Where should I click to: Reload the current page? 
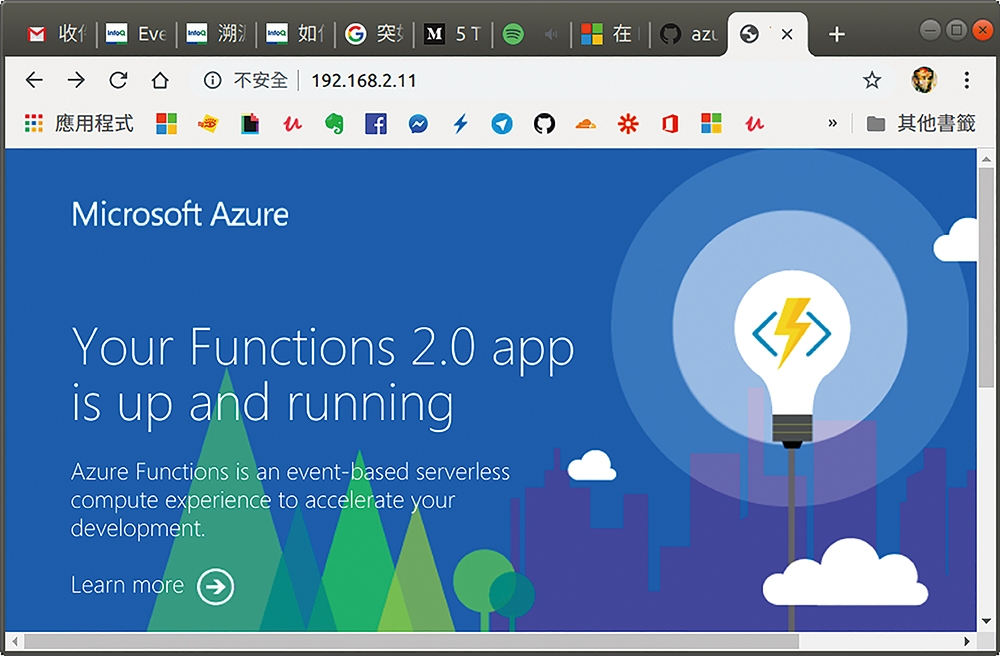(x=118, y=80)
